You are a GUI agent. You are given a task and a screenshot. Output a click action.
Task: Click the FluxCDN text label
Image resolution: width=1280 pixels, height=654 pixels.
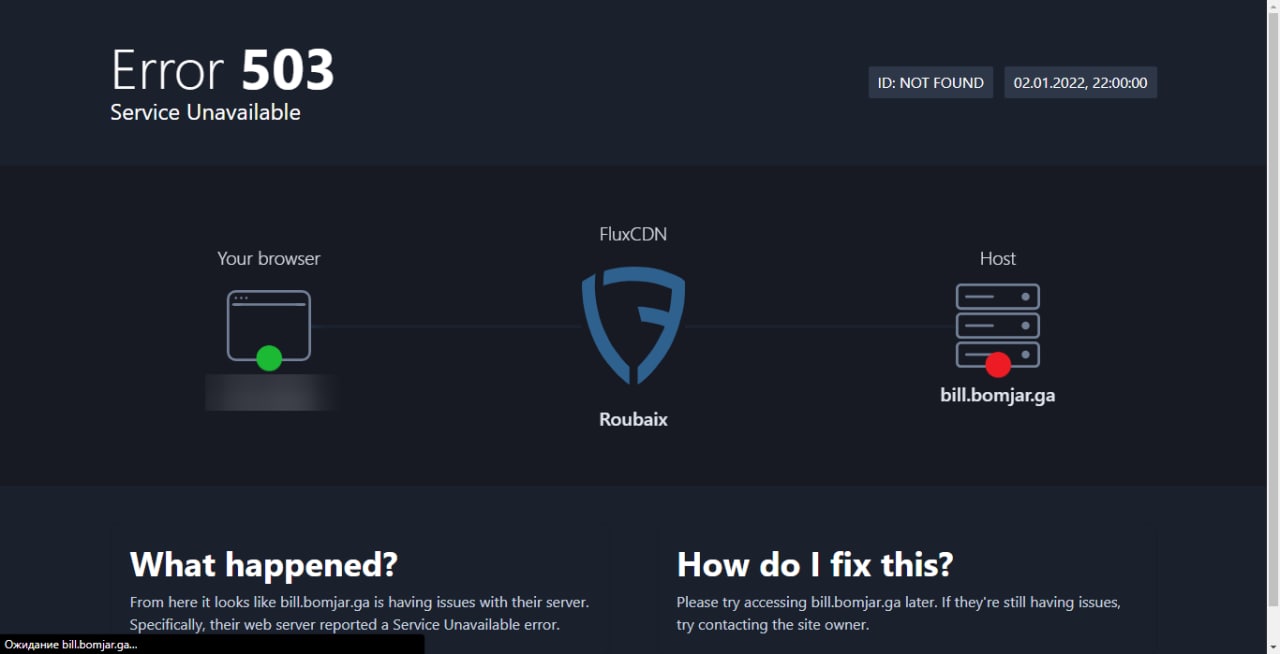click(633, 234)
